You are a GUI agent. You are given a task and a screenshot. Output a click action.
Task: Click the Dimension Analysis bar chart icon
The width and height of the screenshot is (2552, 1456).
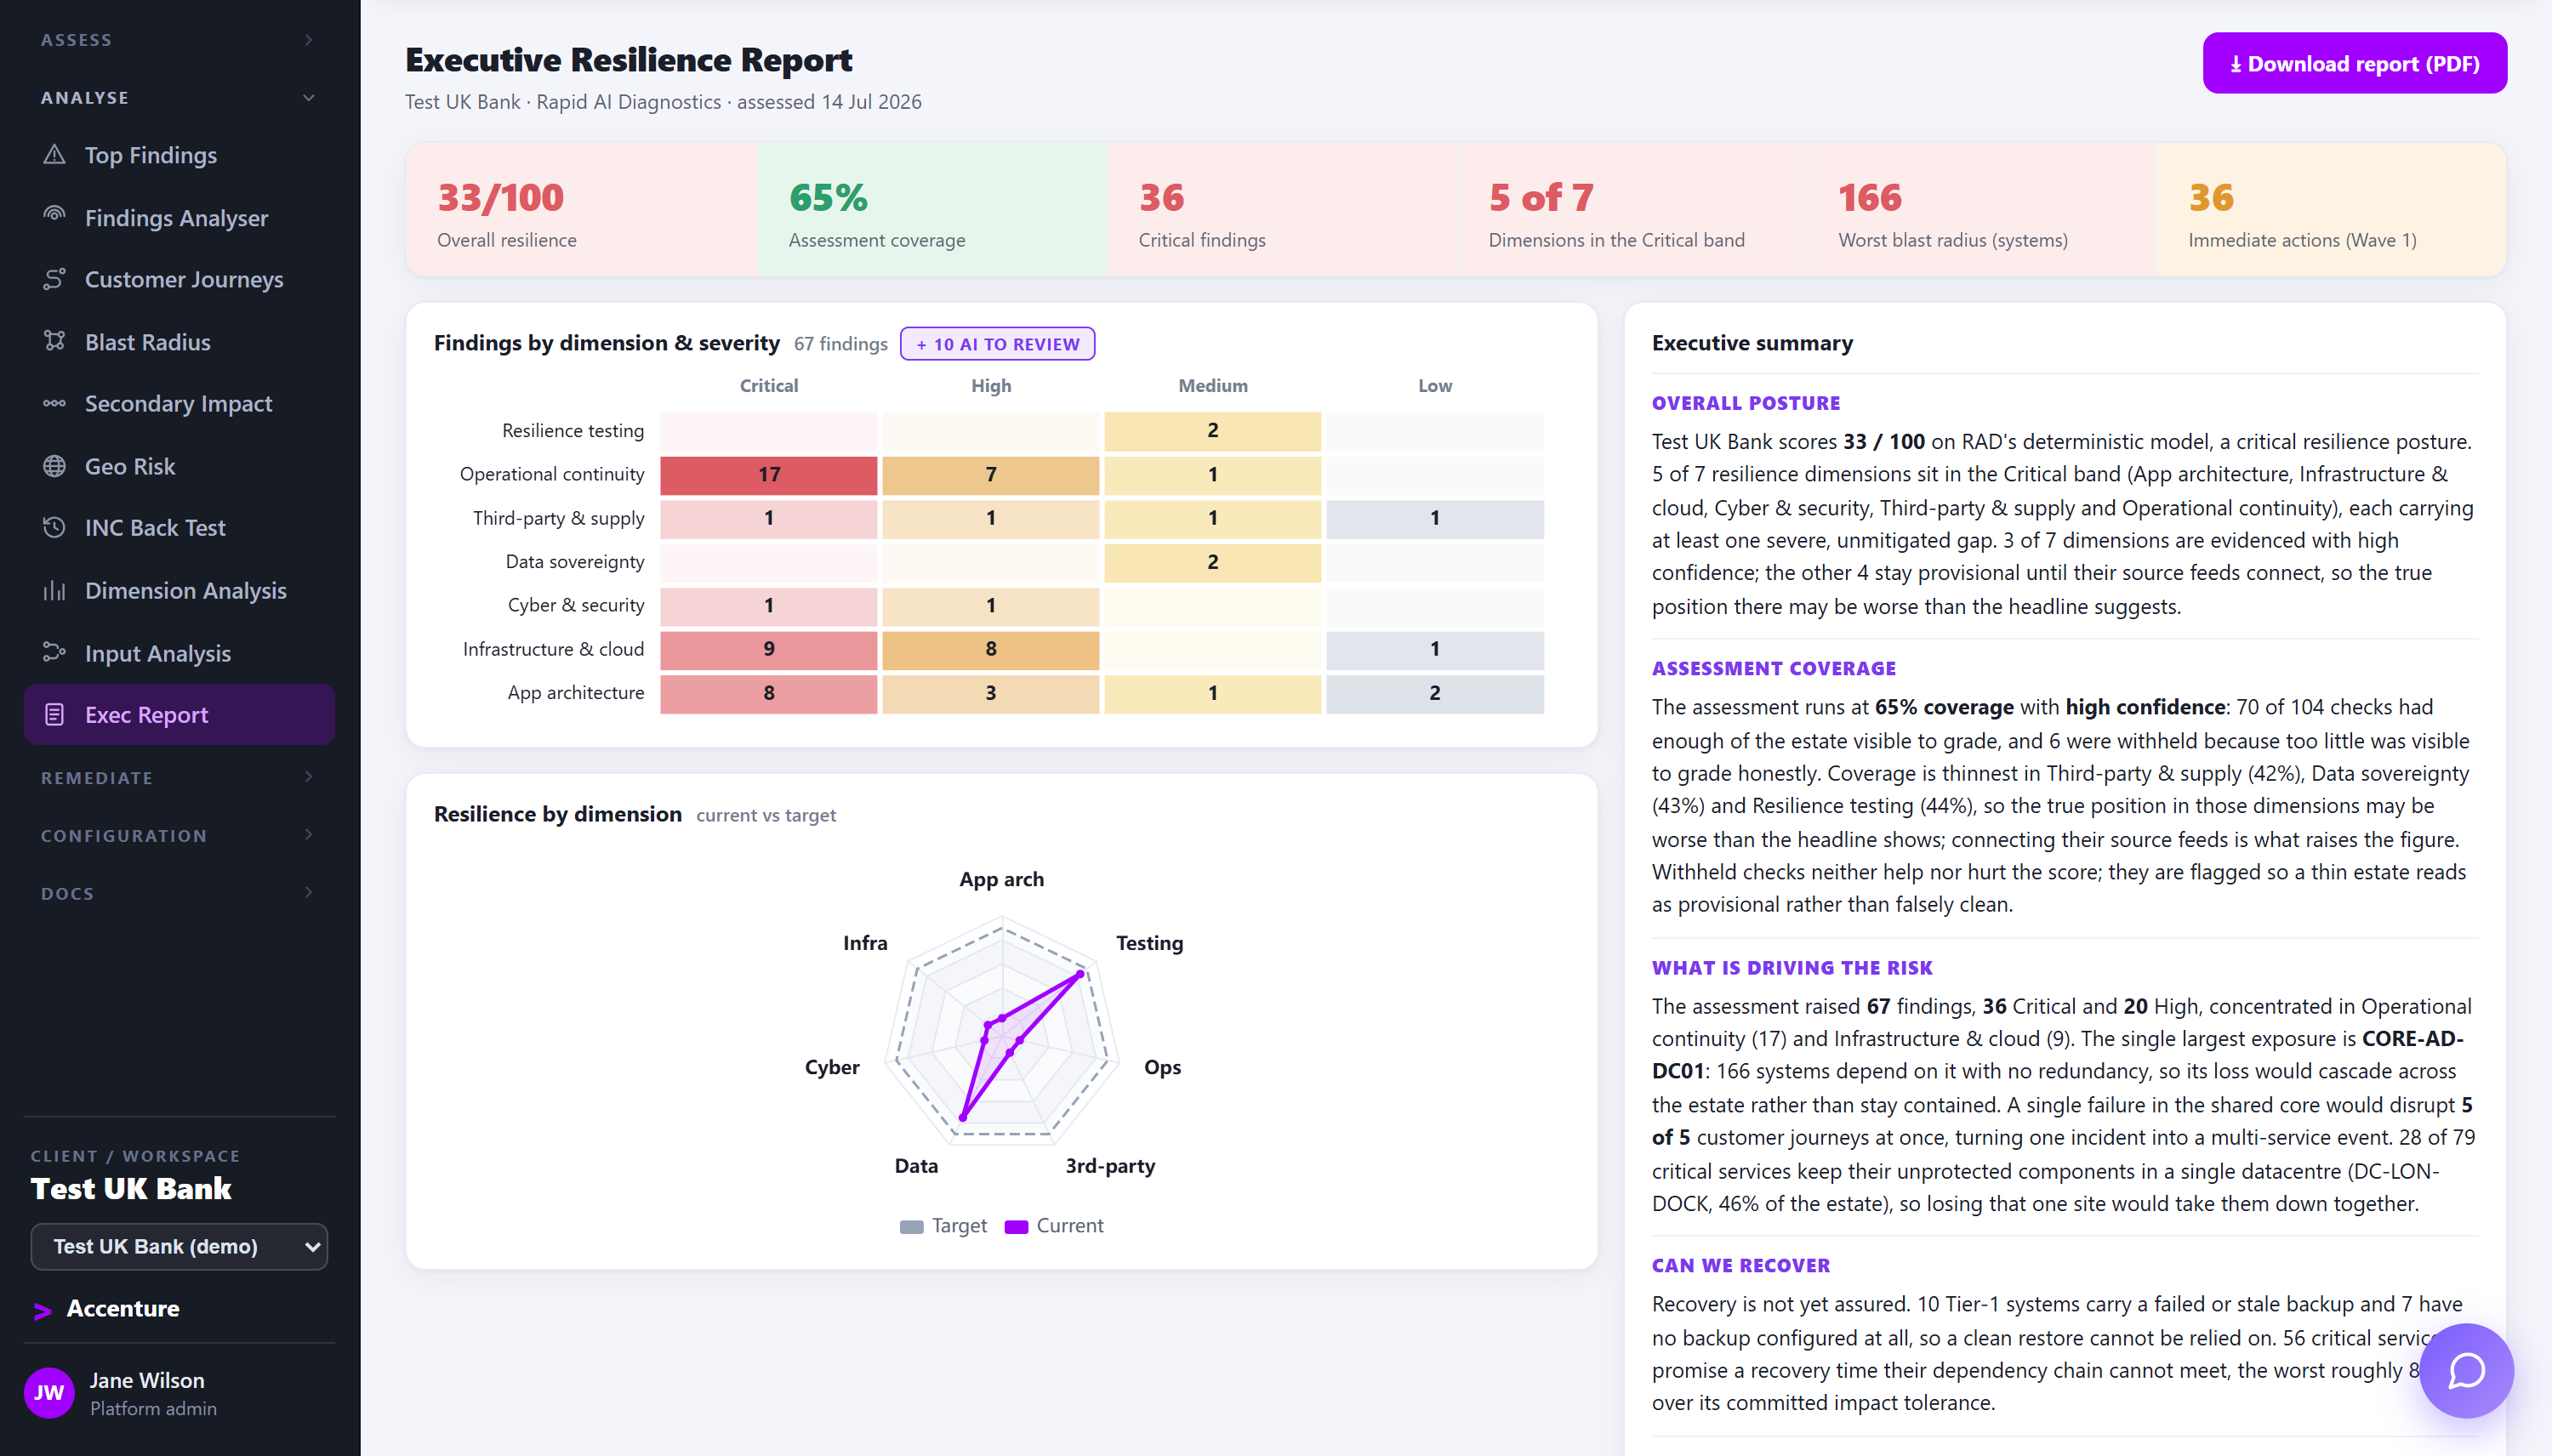click(x=54, y=590)
